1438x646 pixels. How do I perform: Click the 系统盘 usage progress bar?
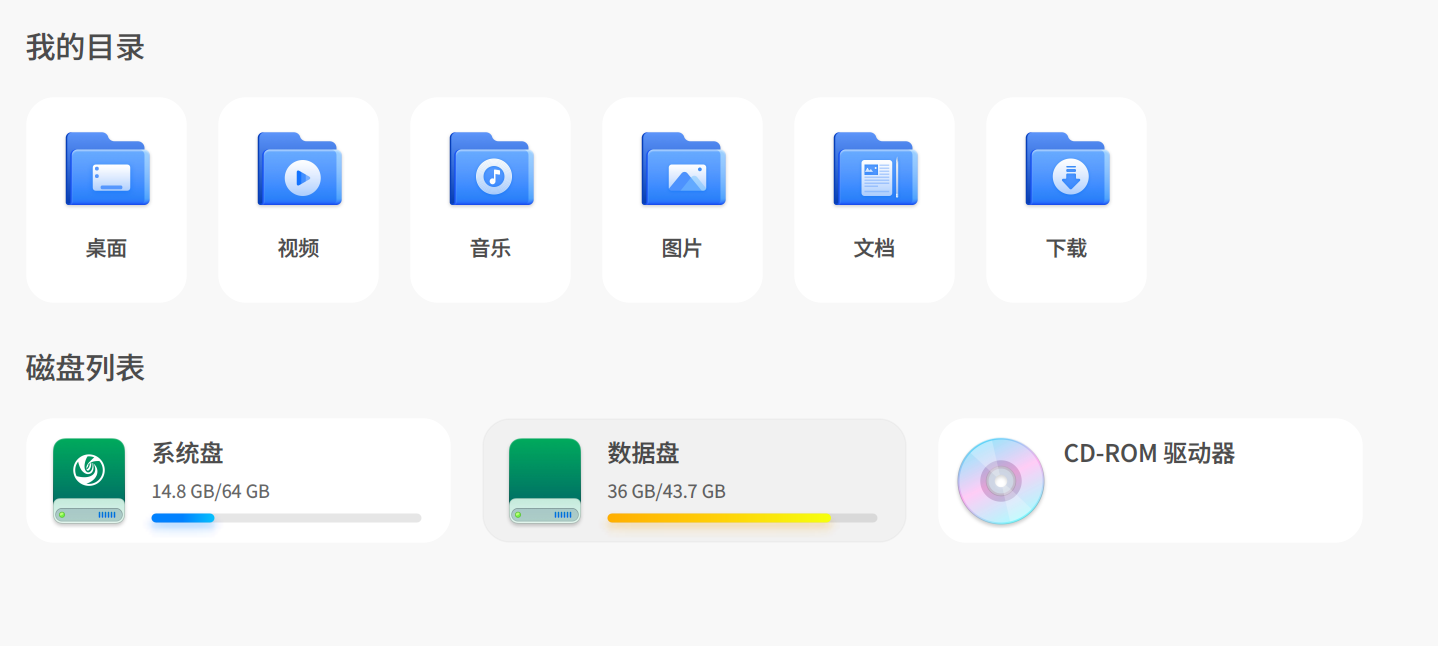click(285, 517)
